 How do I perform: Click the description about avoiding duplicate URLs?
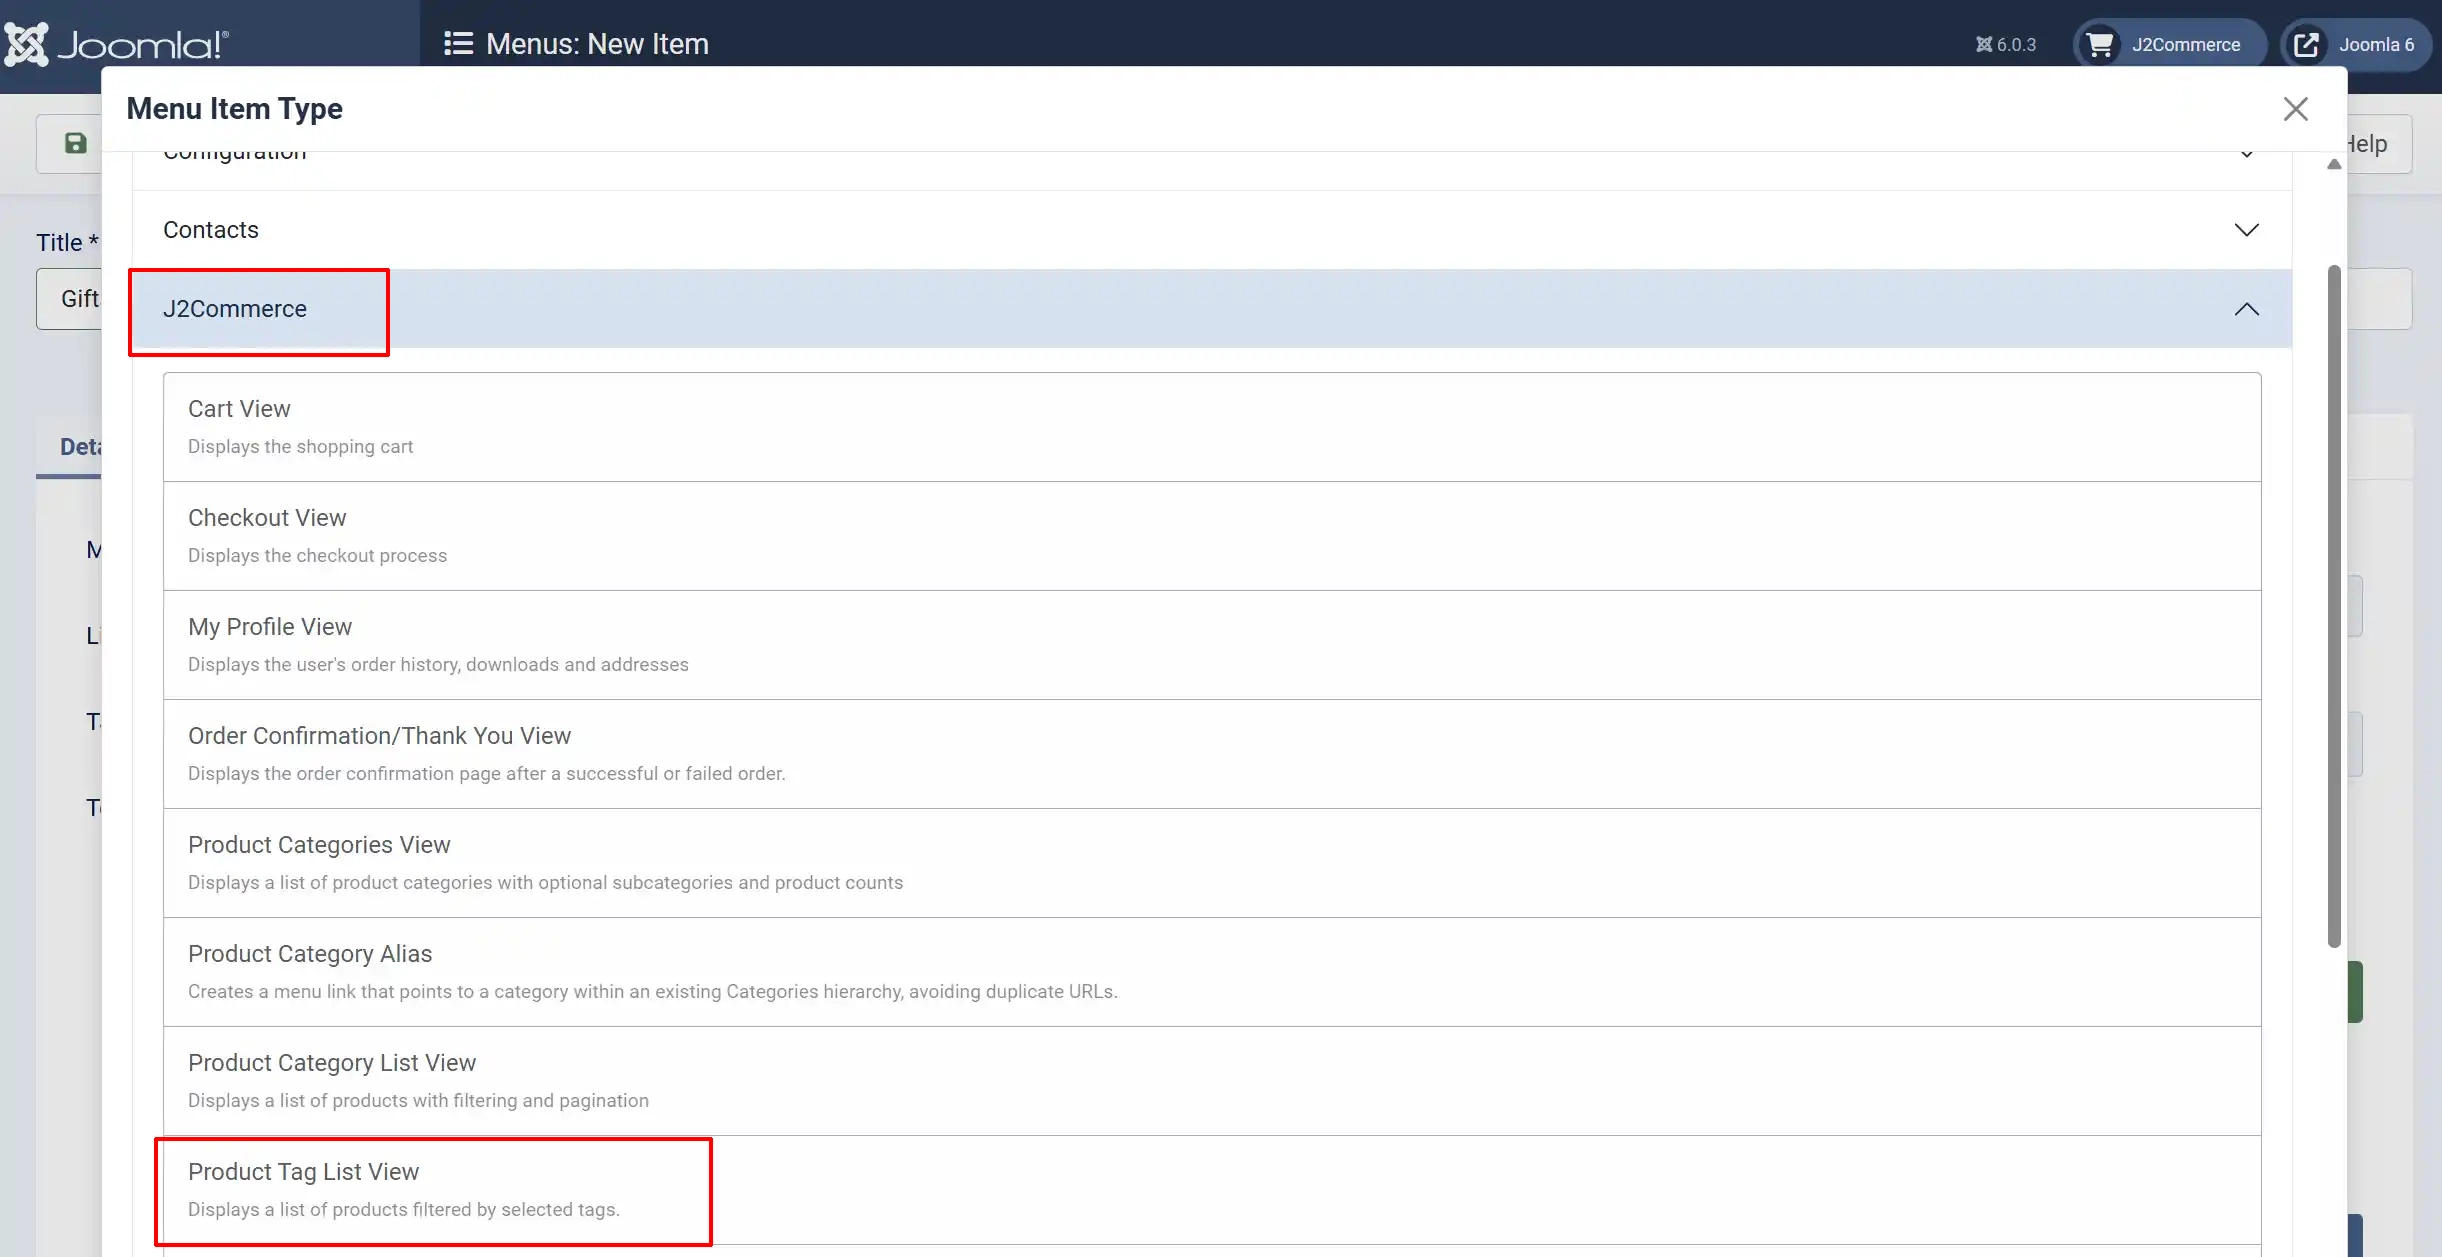[652, 992]
